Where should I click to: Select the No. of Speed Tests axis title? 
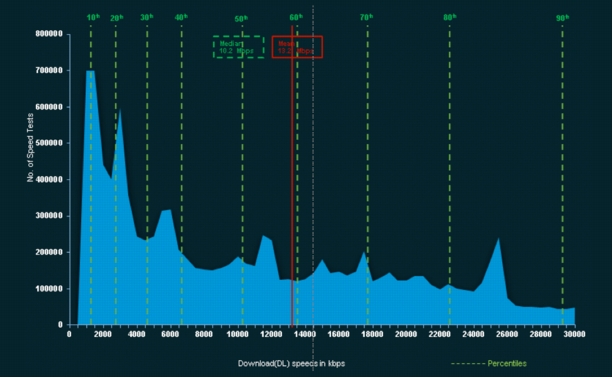pyautogui.click(x=30, y=147)
